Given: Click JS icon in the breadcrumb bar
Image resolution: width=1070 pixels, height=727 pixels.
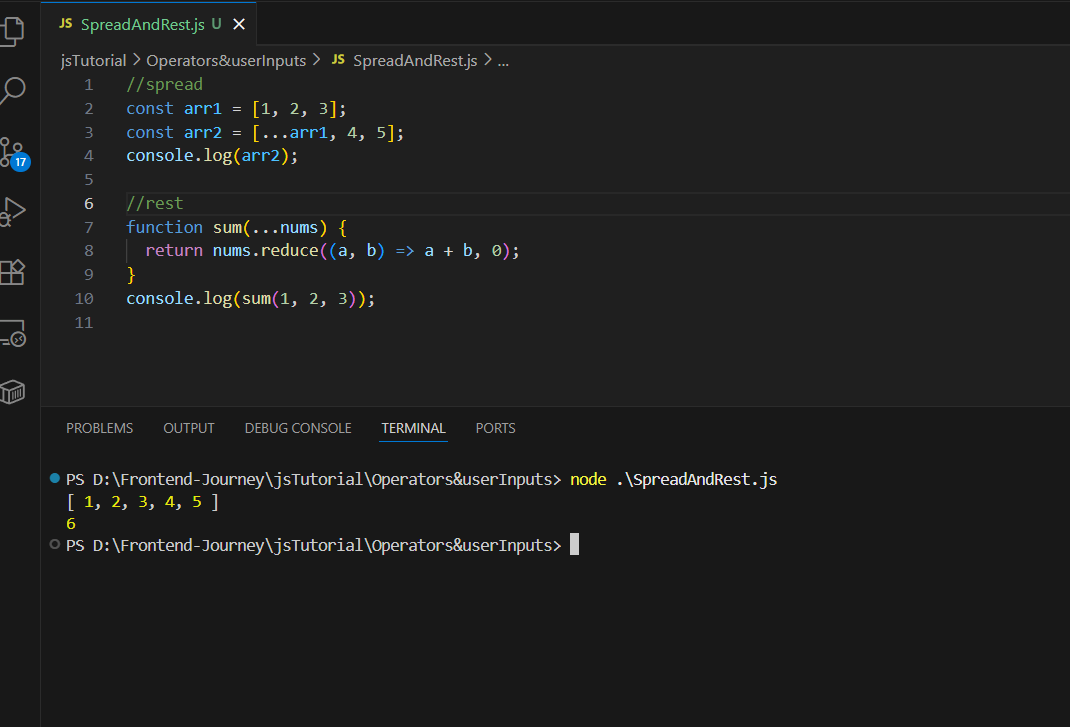Looking at the screenshot, I should pos(338,60).
